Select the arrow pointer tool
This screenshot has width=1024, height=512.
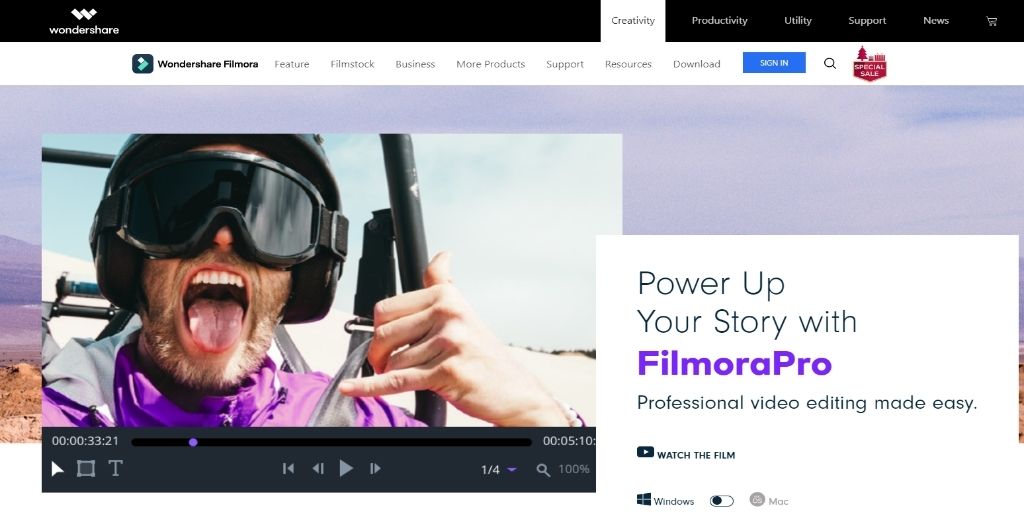(x=57, y=468)
